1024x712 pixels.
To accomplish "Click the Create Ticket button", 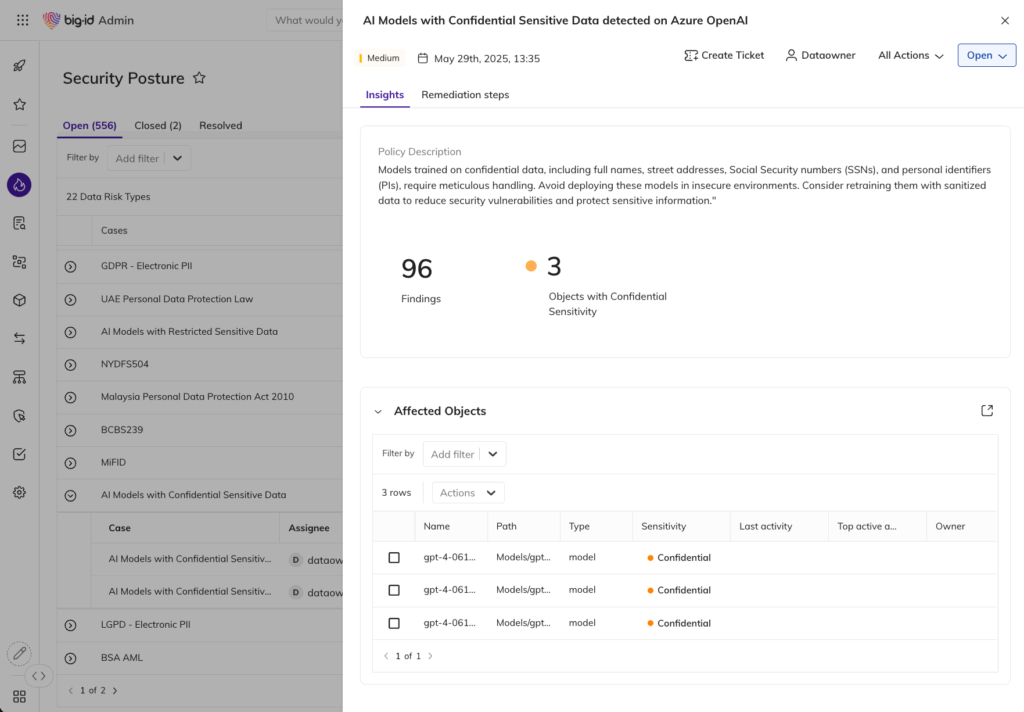I will 724,56.
